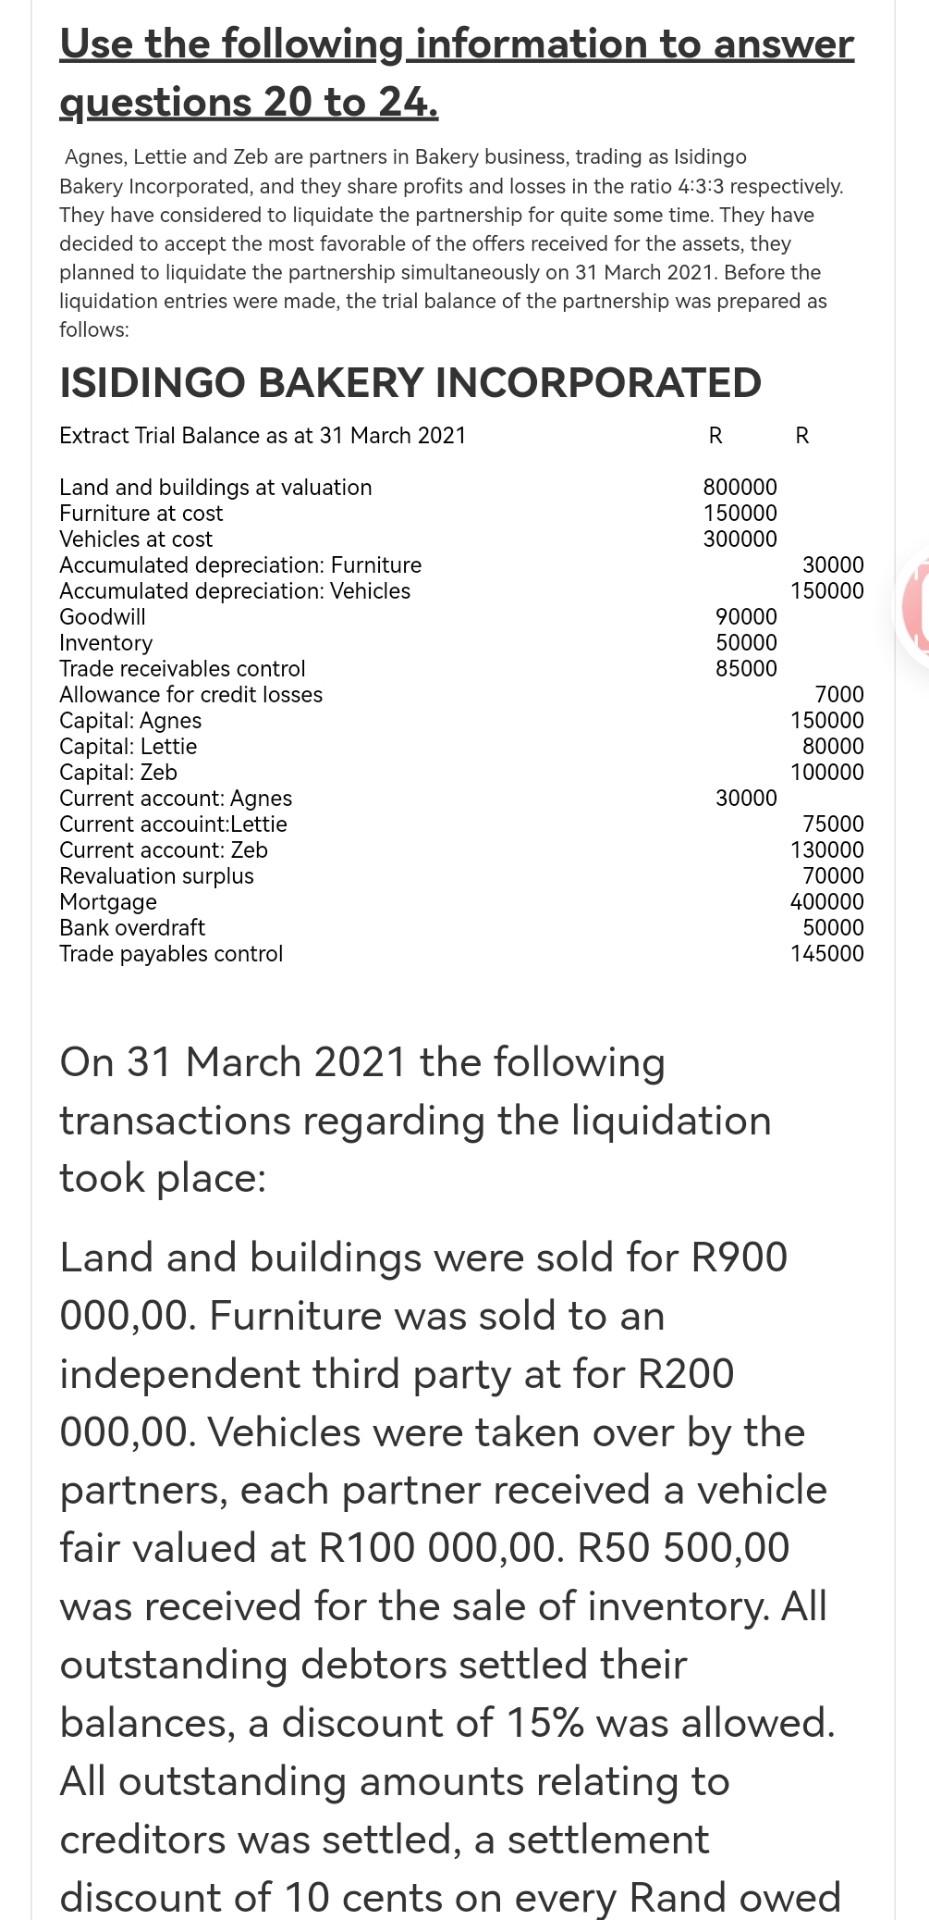Click the 'Capital: Agnes' row label
Screen dimensions: 929x1920
tap(130, 720)
